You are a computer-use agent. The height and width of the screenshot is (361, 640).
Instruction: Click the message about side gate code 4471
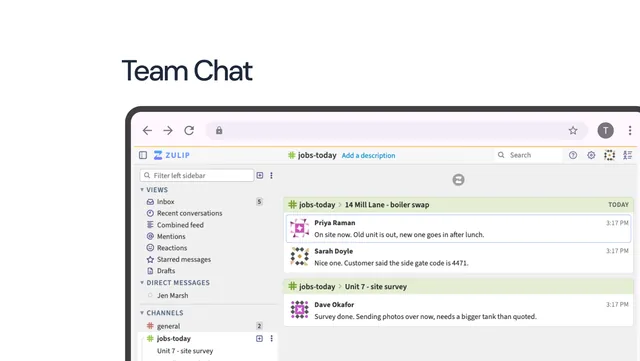(391, 263)
